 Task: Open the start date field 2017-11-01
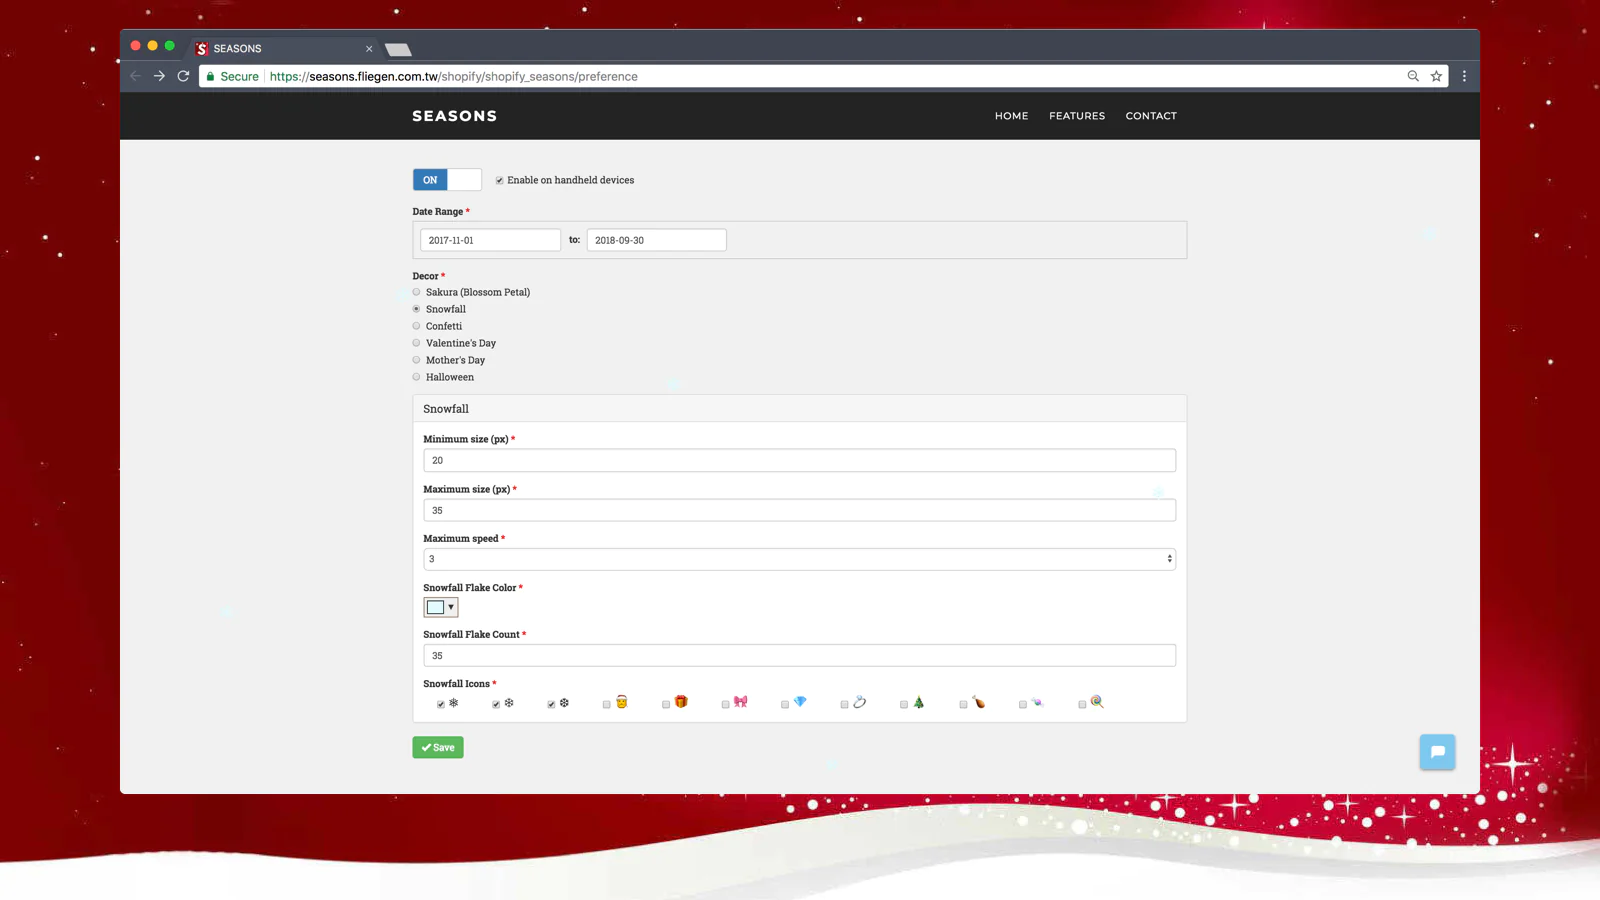(x=490, y=240)
